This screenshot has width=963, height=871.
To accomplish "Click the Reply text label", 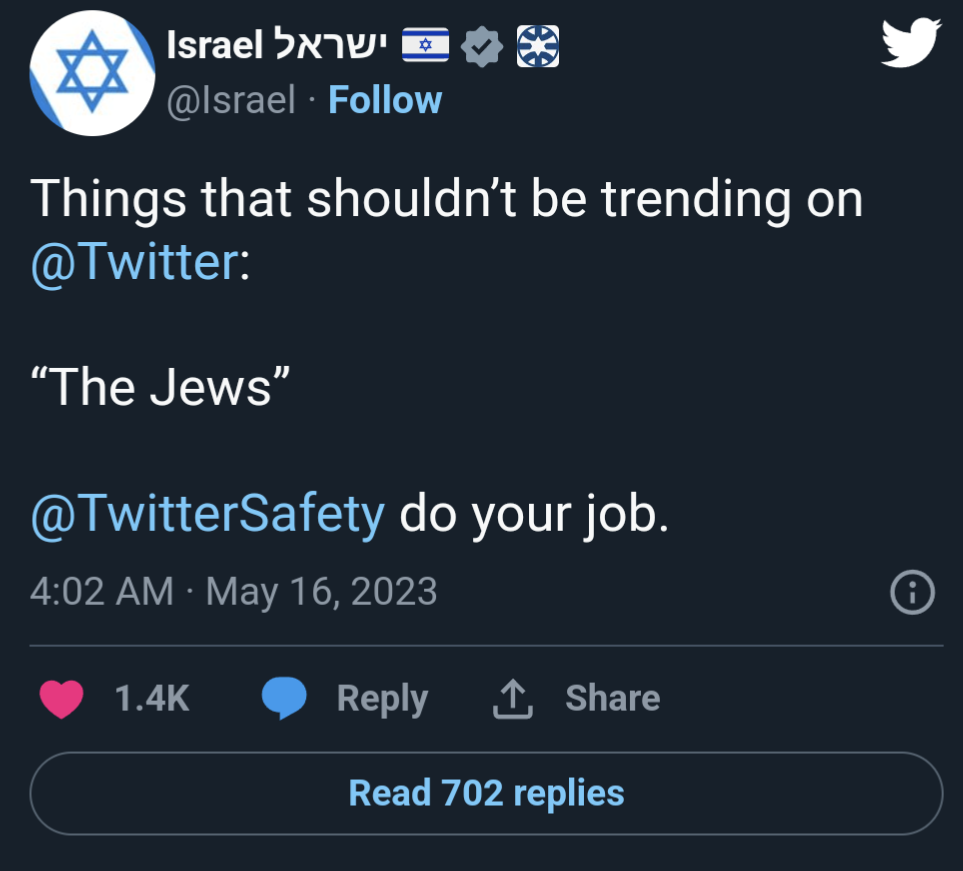I will [382, 698].
